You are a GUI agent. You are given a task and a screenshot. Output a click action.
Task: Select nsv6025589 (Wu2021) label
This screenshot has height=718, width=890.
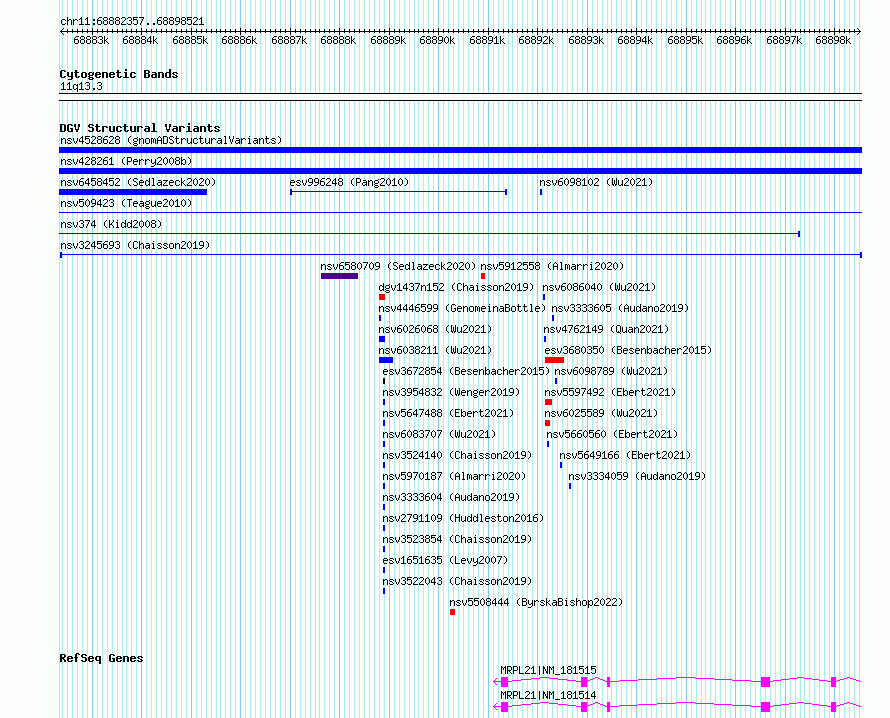point(601,413)
